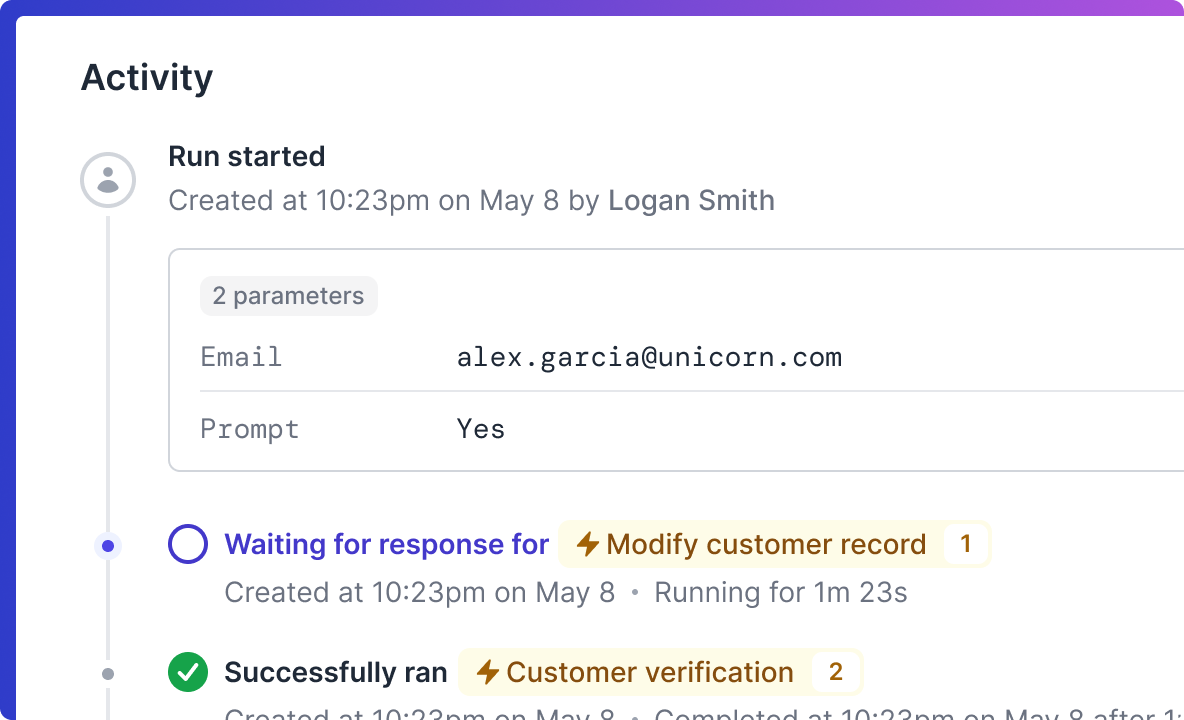1184x720 pixels.
Task: Open the Modify customer record task badge
Action: tap(765, 544)
